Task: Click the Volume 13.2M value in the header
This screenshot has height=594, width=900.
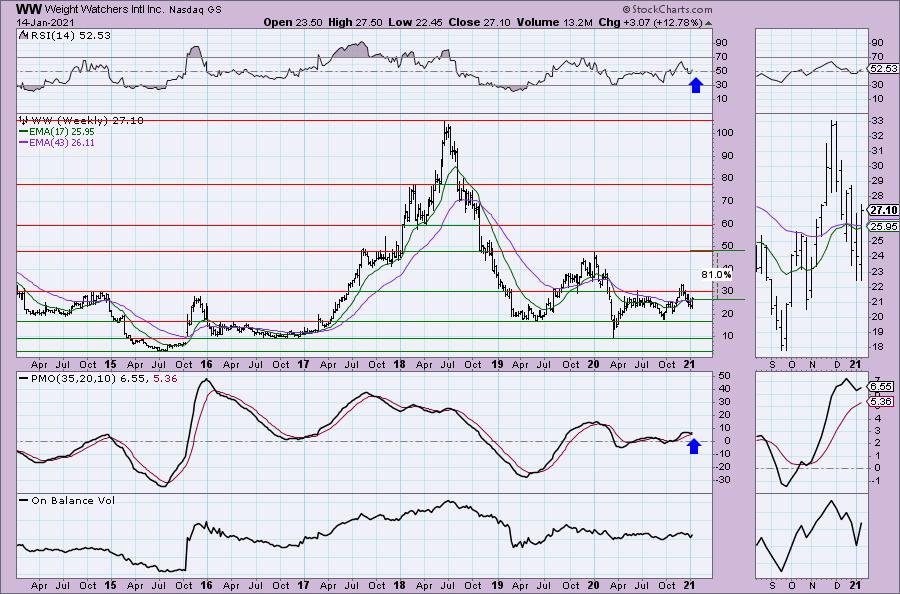Action: [554, 22]
